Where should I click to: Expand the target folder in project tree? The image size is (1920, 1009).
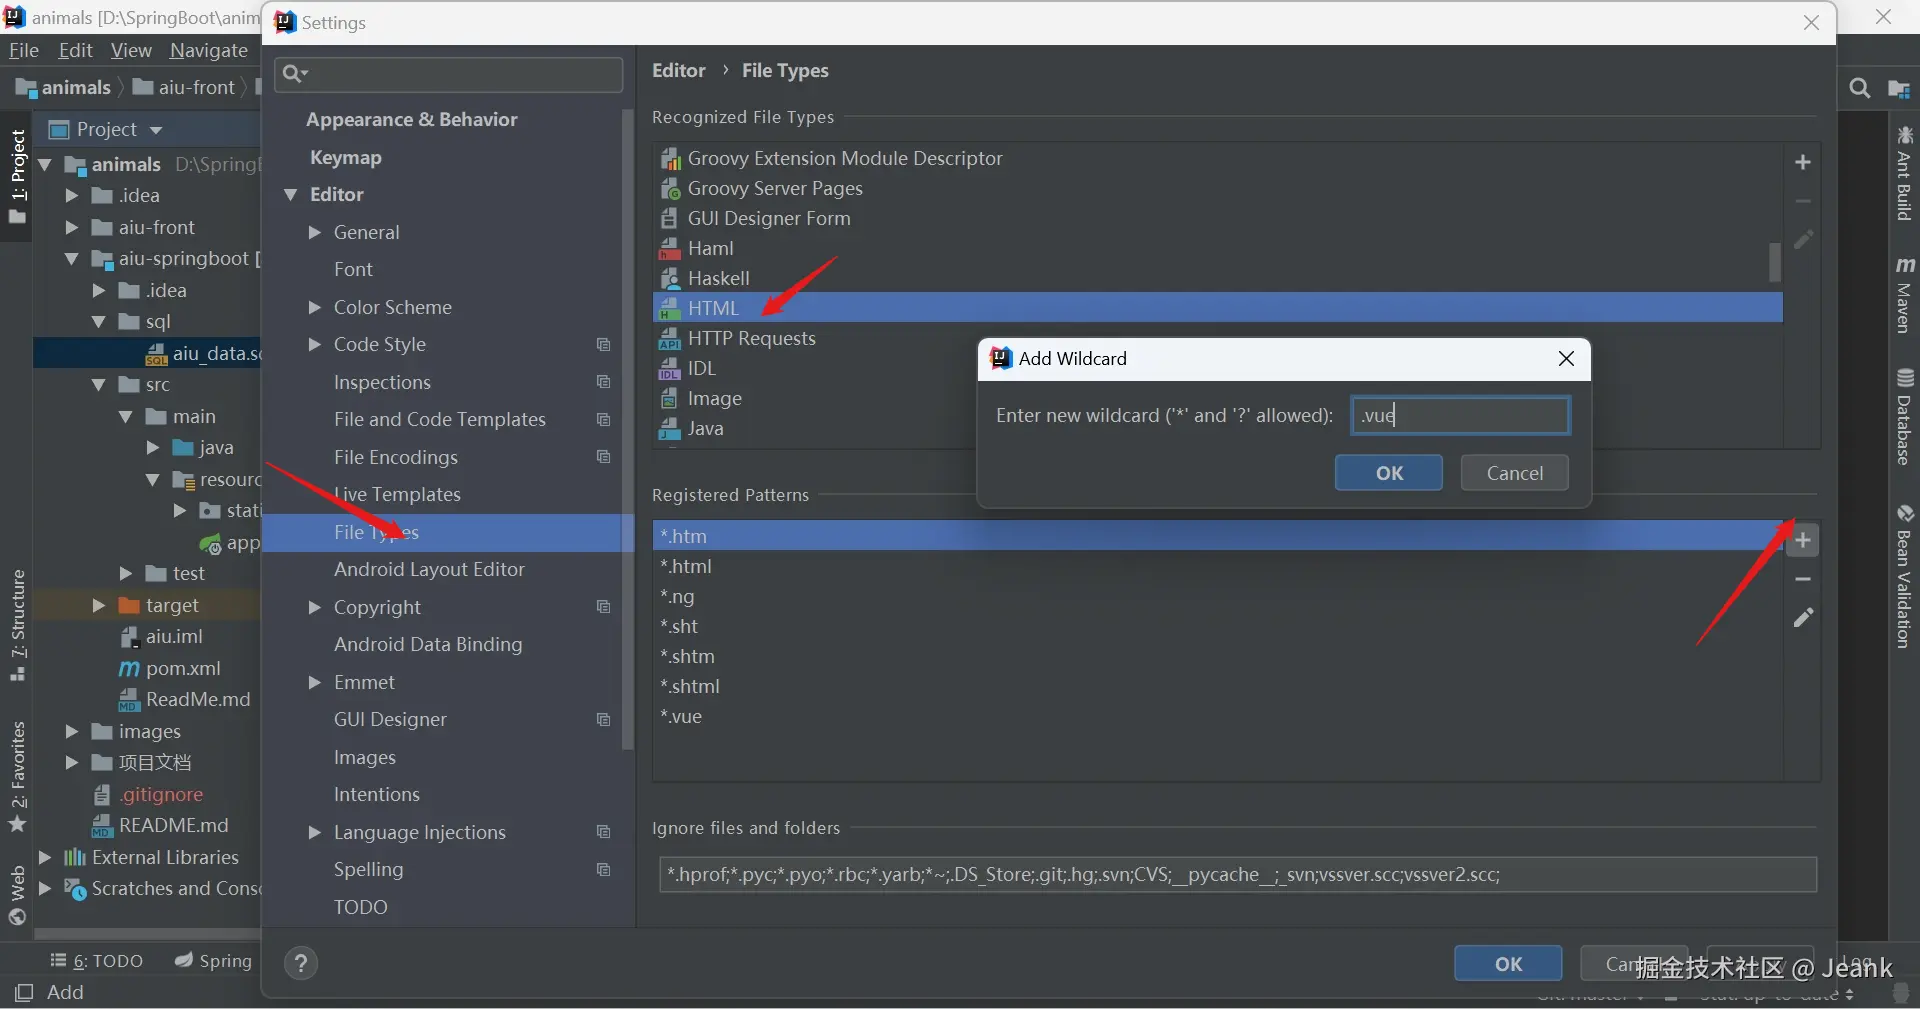(x=98, y=605)
